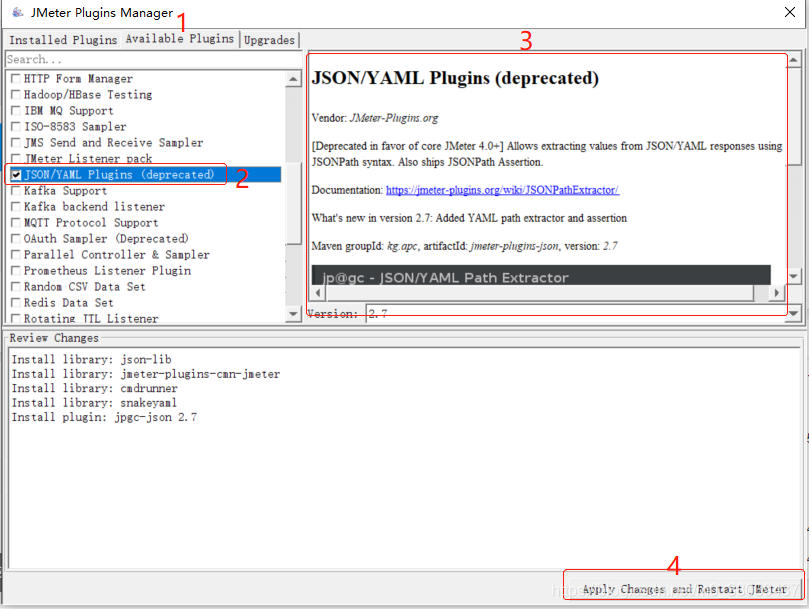The image size is (809, 609).
Task: Click plugin list scrollbar down arrow
Action: click(x=293, y=314)
